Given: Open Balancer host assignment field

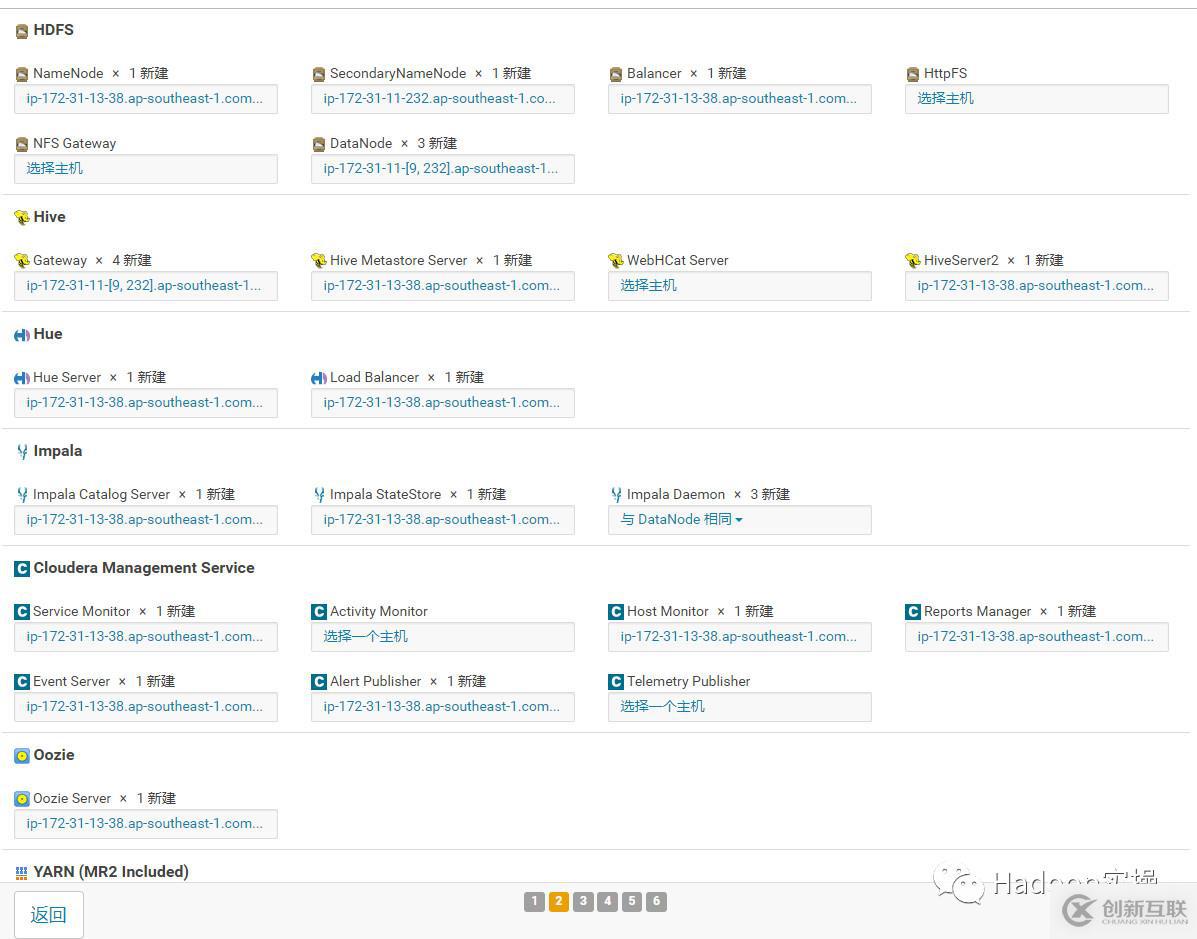Looking at the screenshot, I should pos(740,99).
